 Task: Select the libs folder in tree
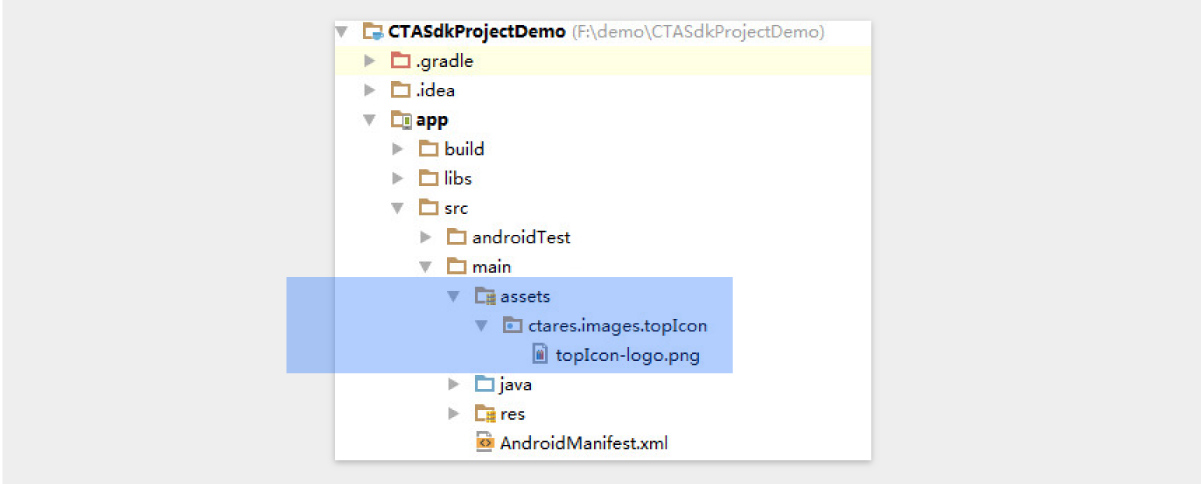click(458, 179)
